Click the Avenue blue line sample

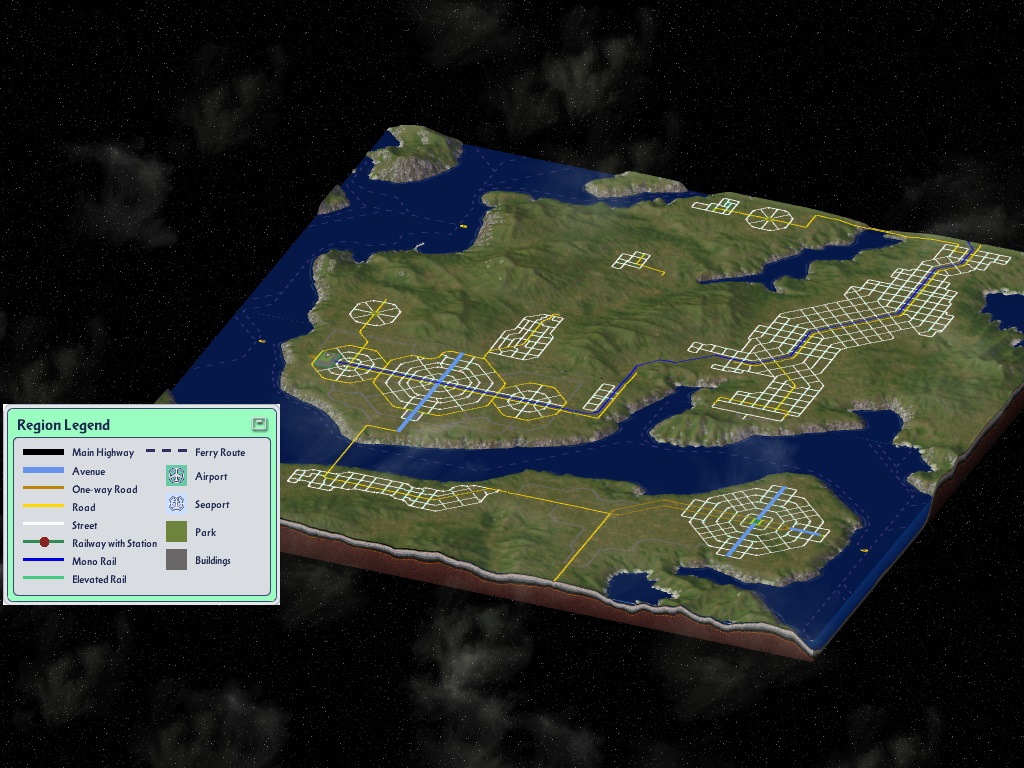[x=43, y=470]
